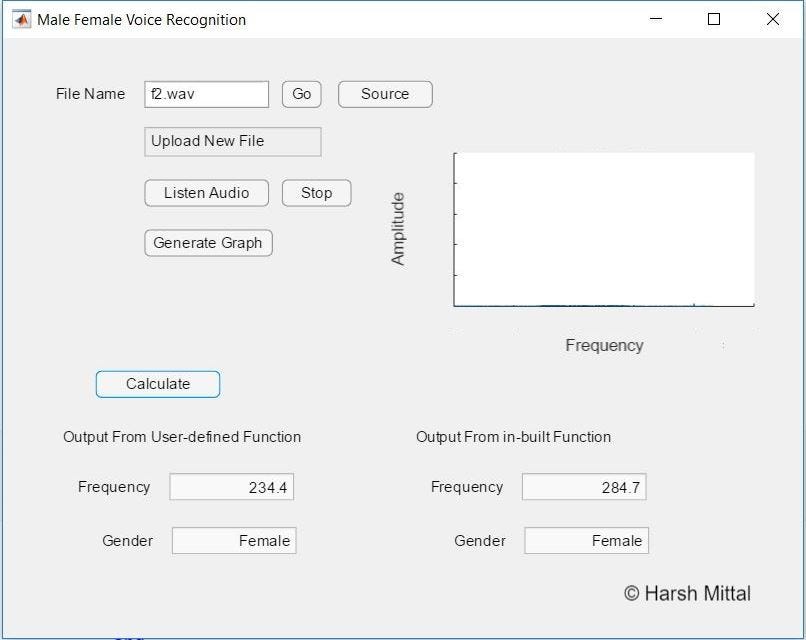Click 'Output From in-built Function' text
The height and width of the screenshot is (640, 806).
pyautogui.click(x=514, y=437)
